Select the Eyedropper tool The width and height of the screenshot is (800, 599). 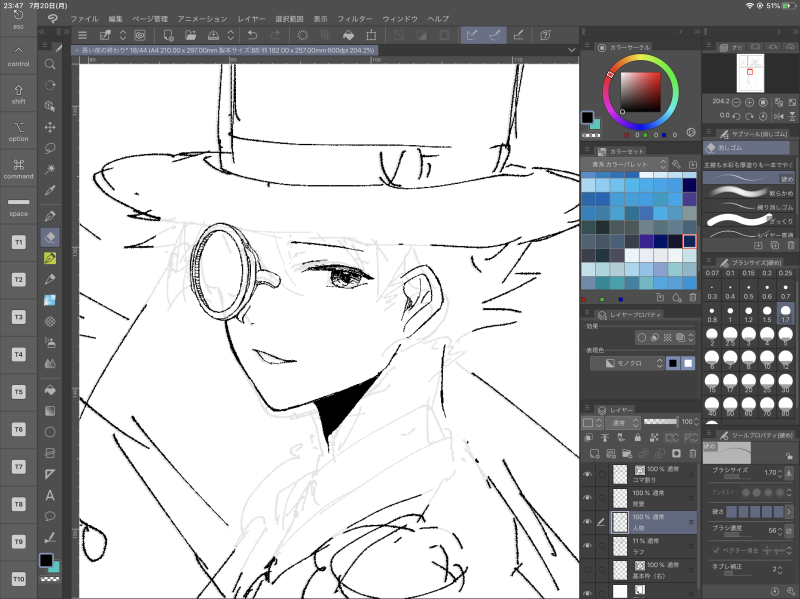tap(50, 190)
